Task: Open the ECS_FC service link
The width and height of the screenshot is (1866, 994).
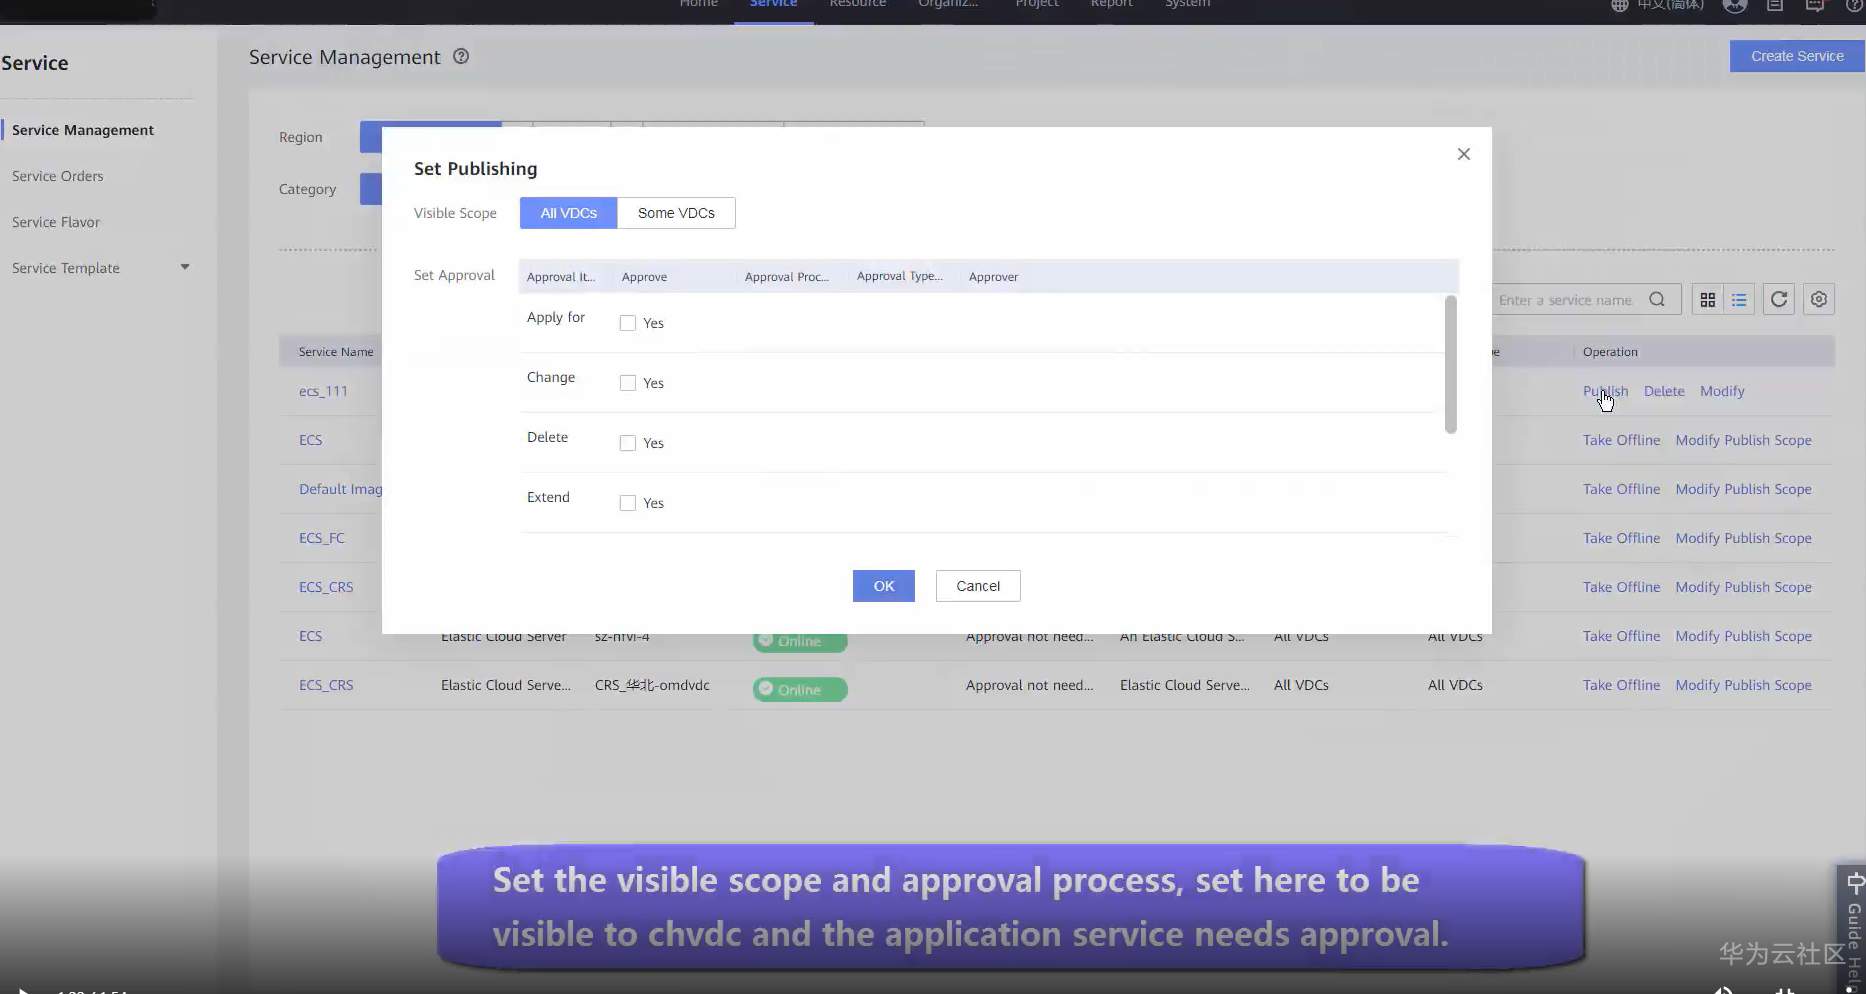Action: [x=321, y=538]
